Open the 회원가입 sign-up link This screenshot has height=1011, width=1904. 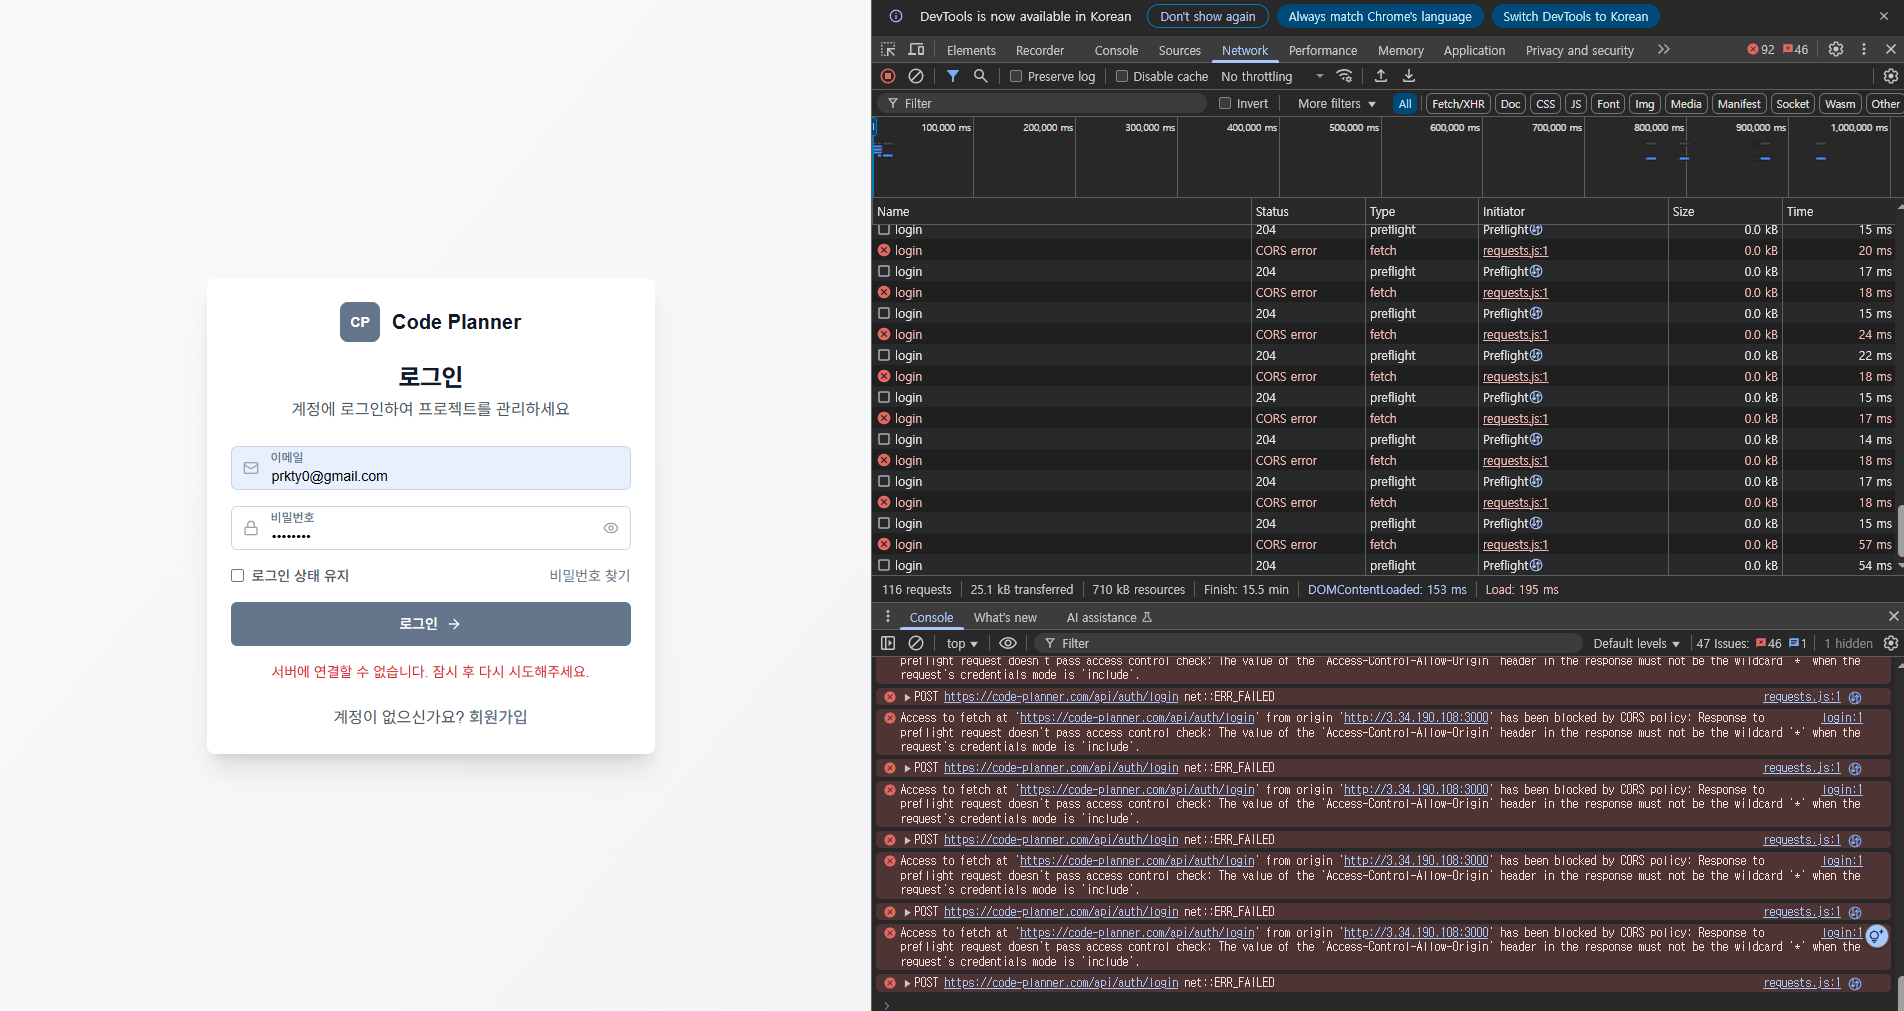point(498,716)
